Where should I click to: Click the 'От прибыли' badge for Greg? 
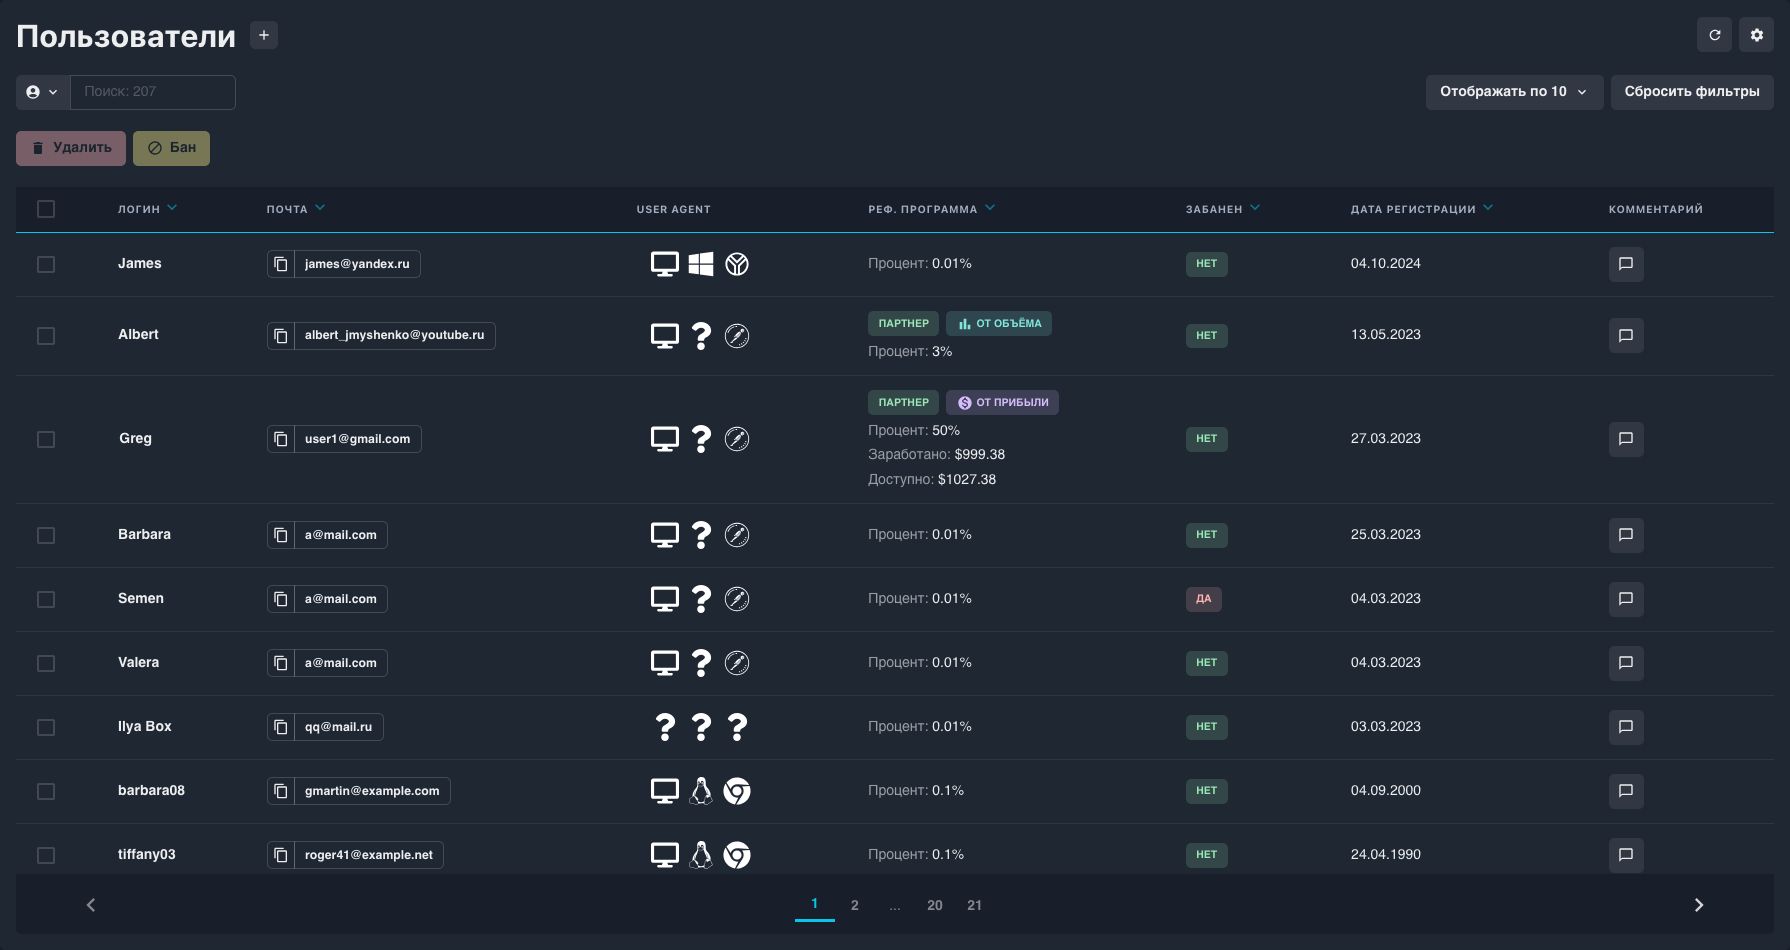coord(1002,402)
